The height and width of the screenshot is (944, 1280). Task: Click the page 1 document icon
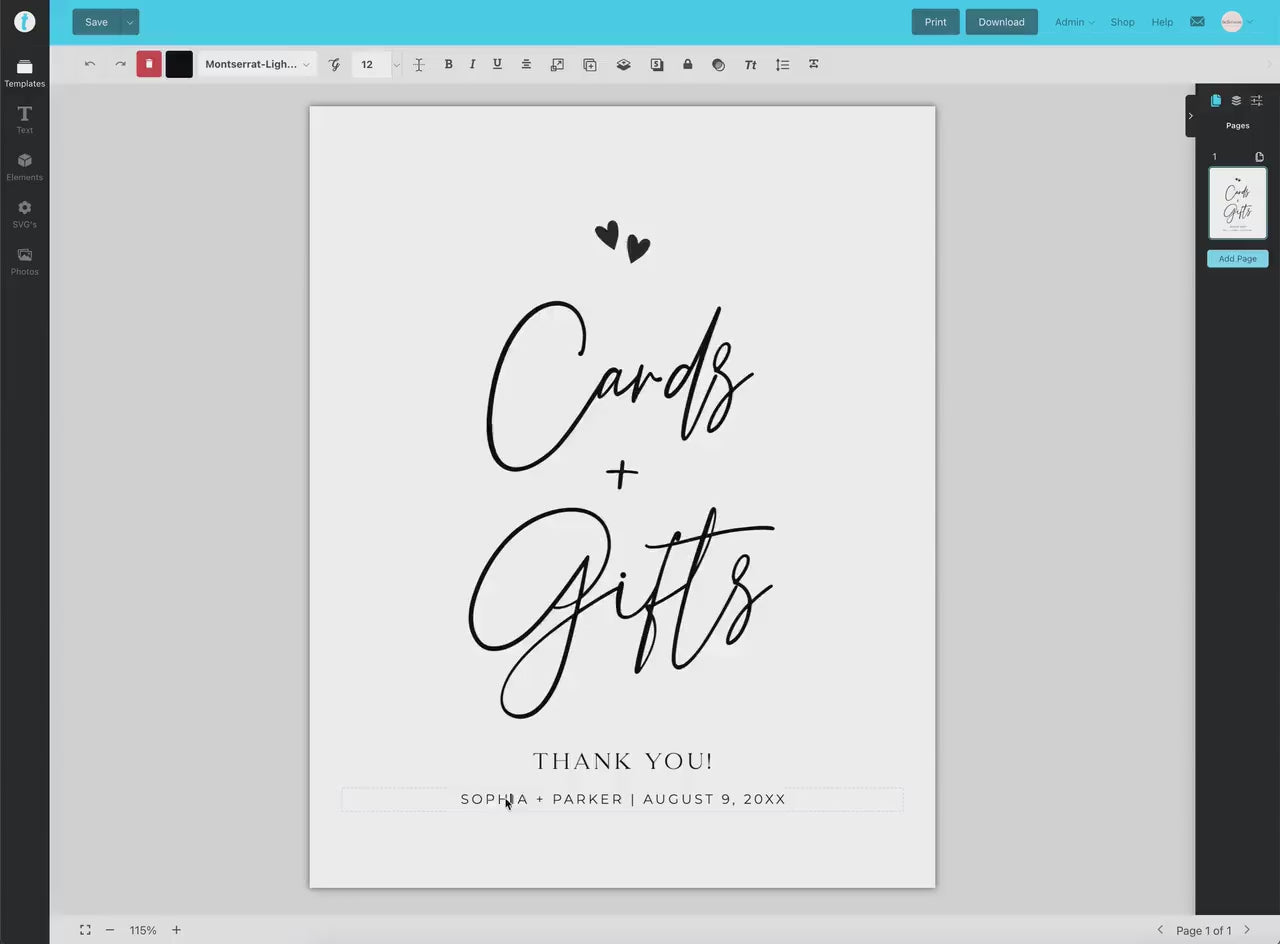(1259, 157)
